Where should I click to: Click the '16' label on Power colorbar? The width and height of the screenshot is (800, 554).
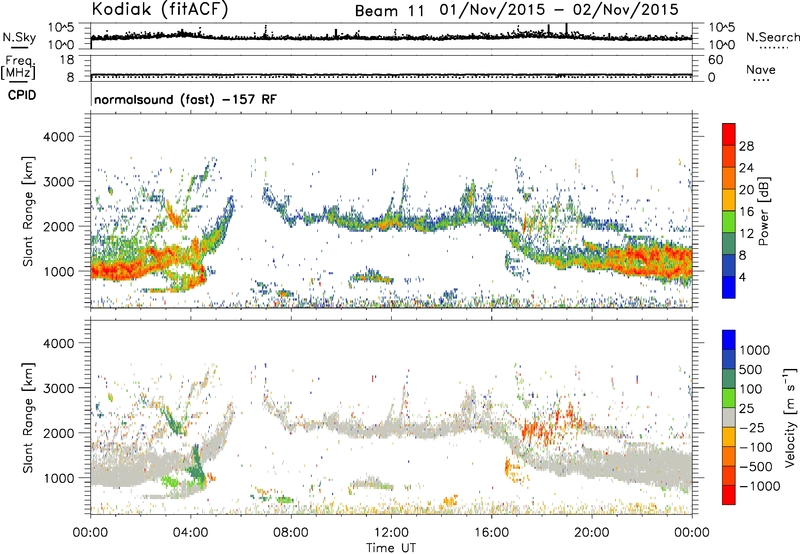click(746, 212)
